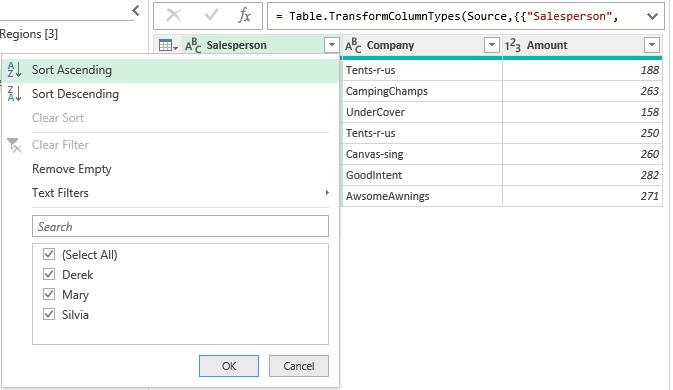Open the Salesperson column filter dropdown
673x390 pixels.
pyautogui.click(x=331, y=45)
